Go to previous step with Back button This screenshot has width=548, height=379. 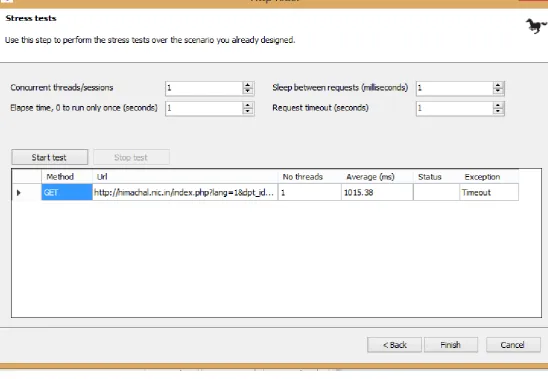tap(394, 345)
